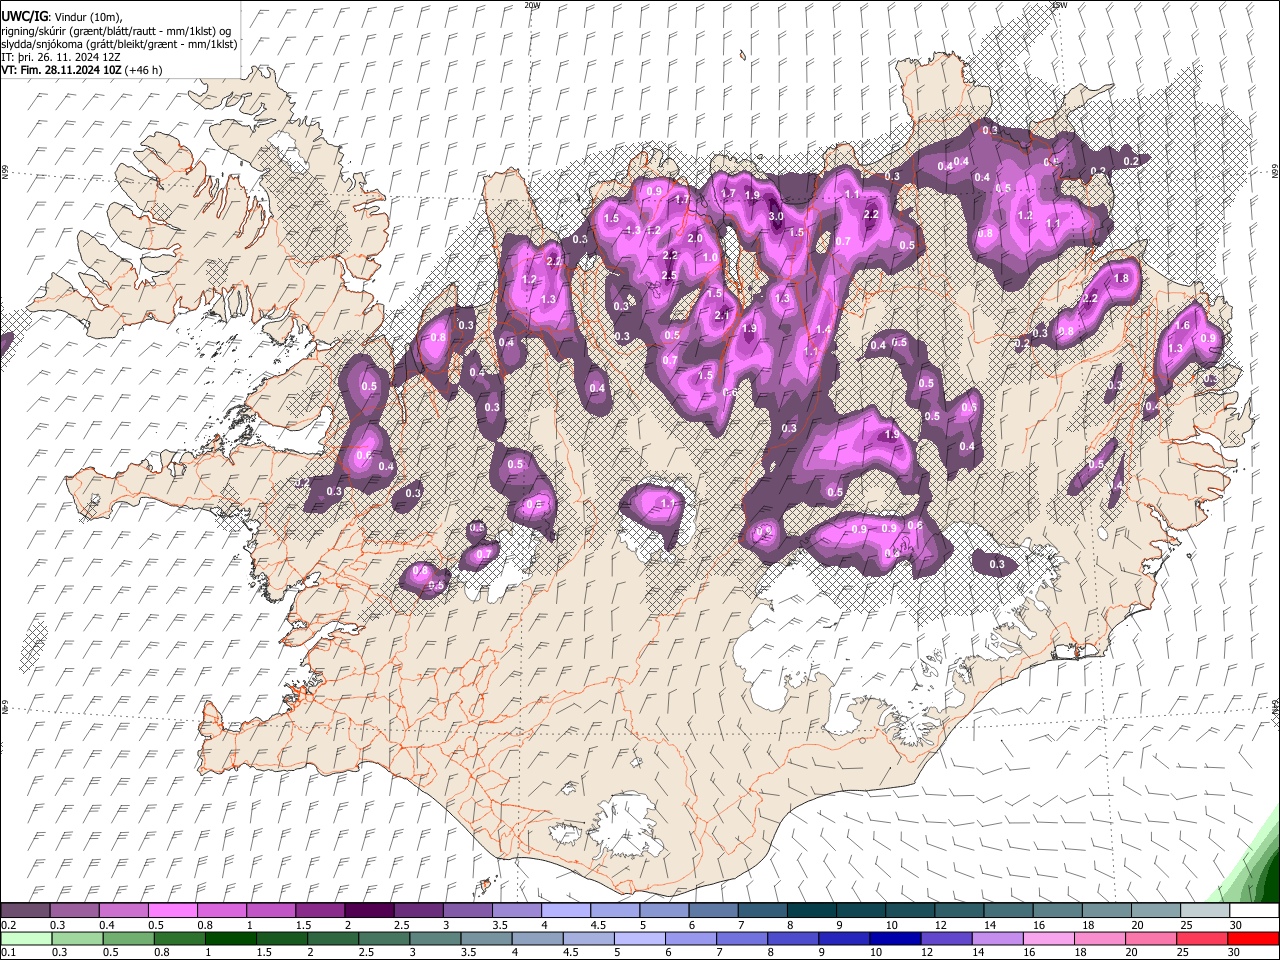Pick the bright pink snow swatch between 0.5 and 0.8

pyautogui.click(x=172, y=911)
